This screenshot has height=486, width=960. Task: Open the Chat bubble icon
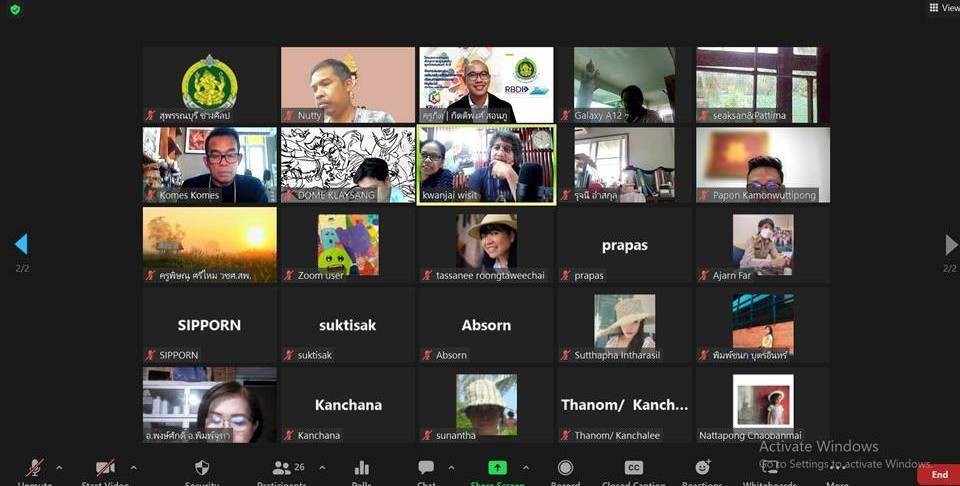tap(426, 468)
